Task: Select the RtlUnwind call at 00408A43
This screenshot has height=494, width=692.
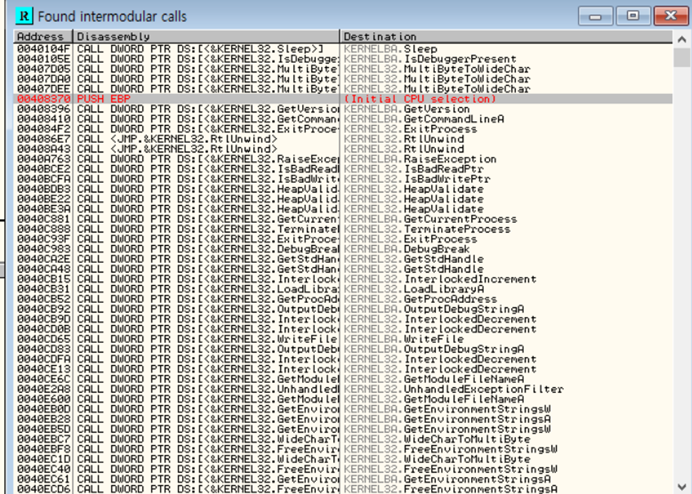Action: 343,149
